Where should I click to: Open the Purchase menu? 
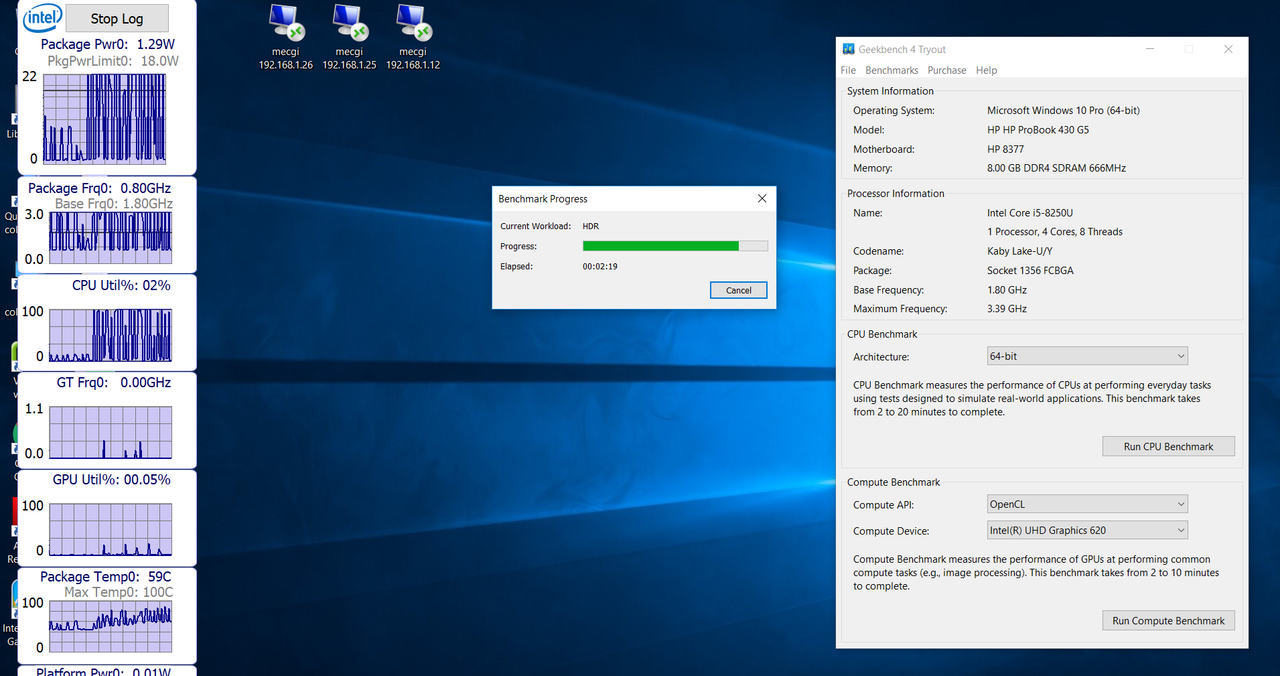947,70
